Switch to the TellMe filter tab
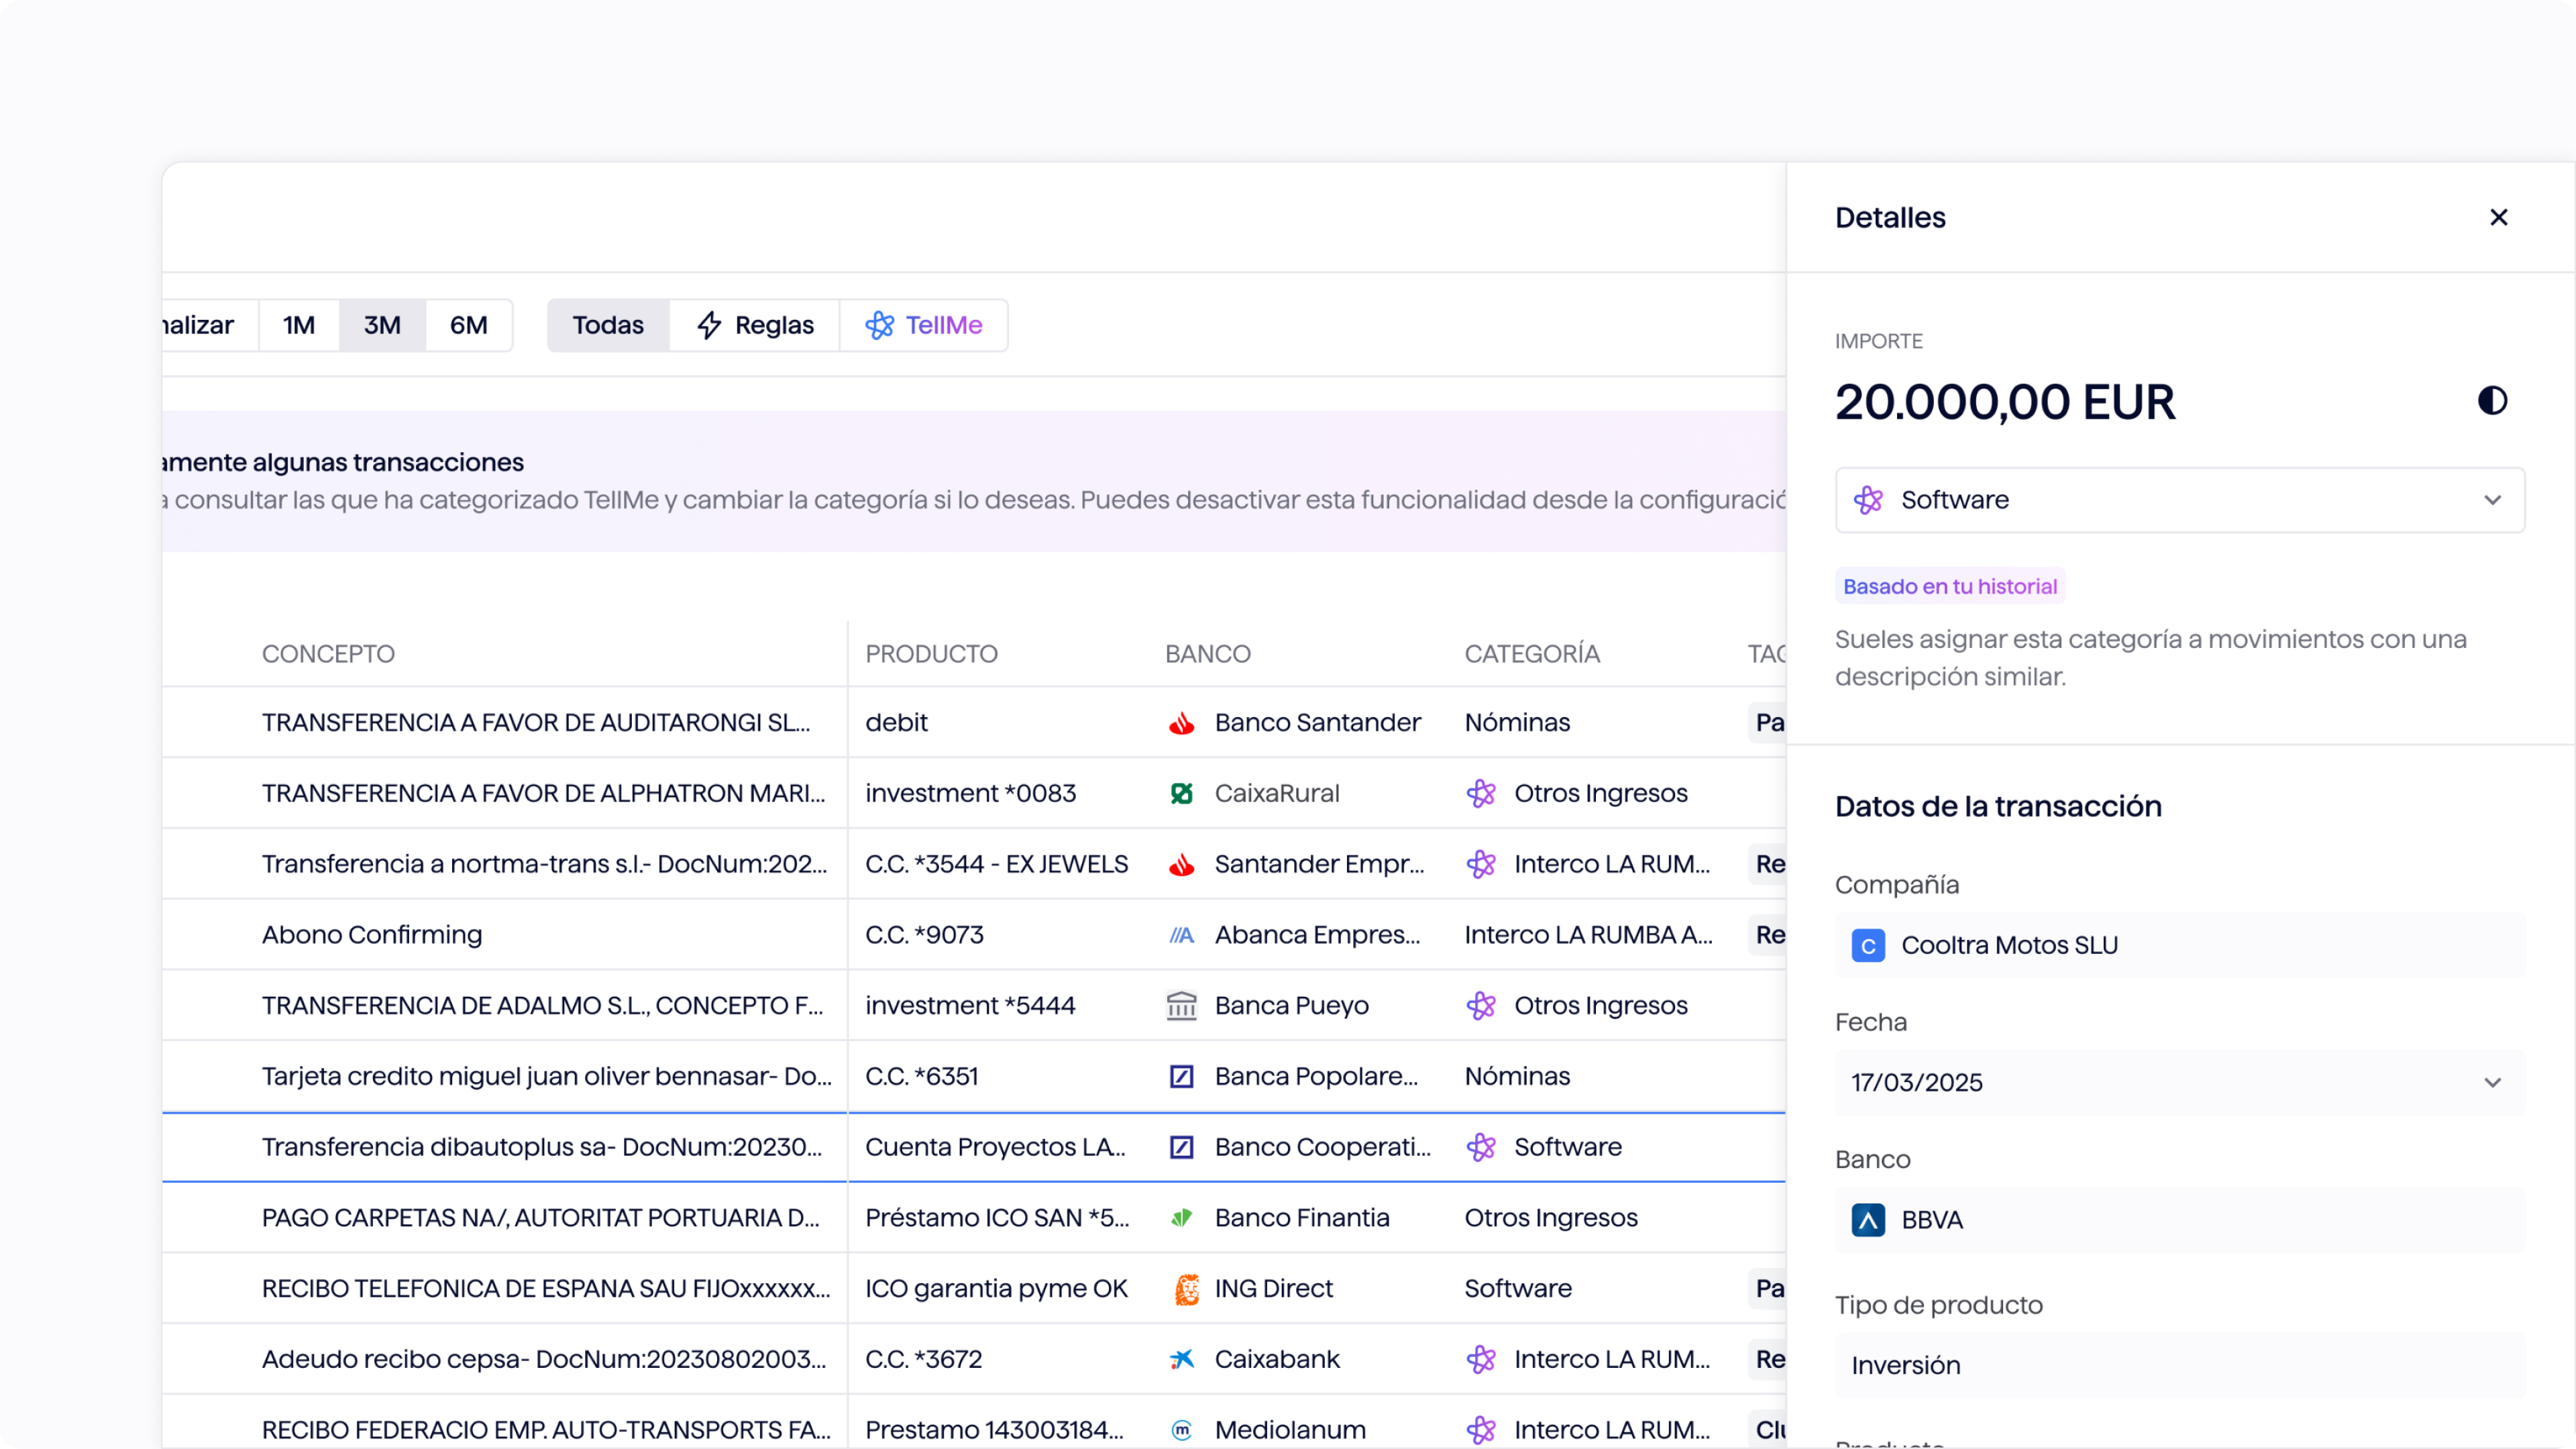The width and height of the screenshot is (2576, 1449). pyautogui.click(x=924, y=325)
